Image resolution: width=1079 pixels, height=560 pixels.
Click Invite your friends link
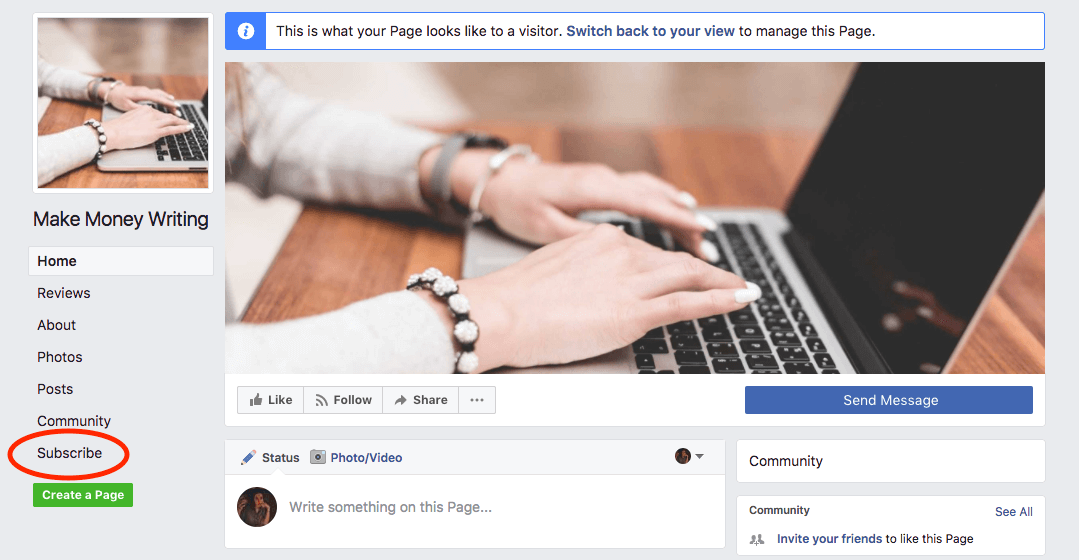(x=829, y=539)
